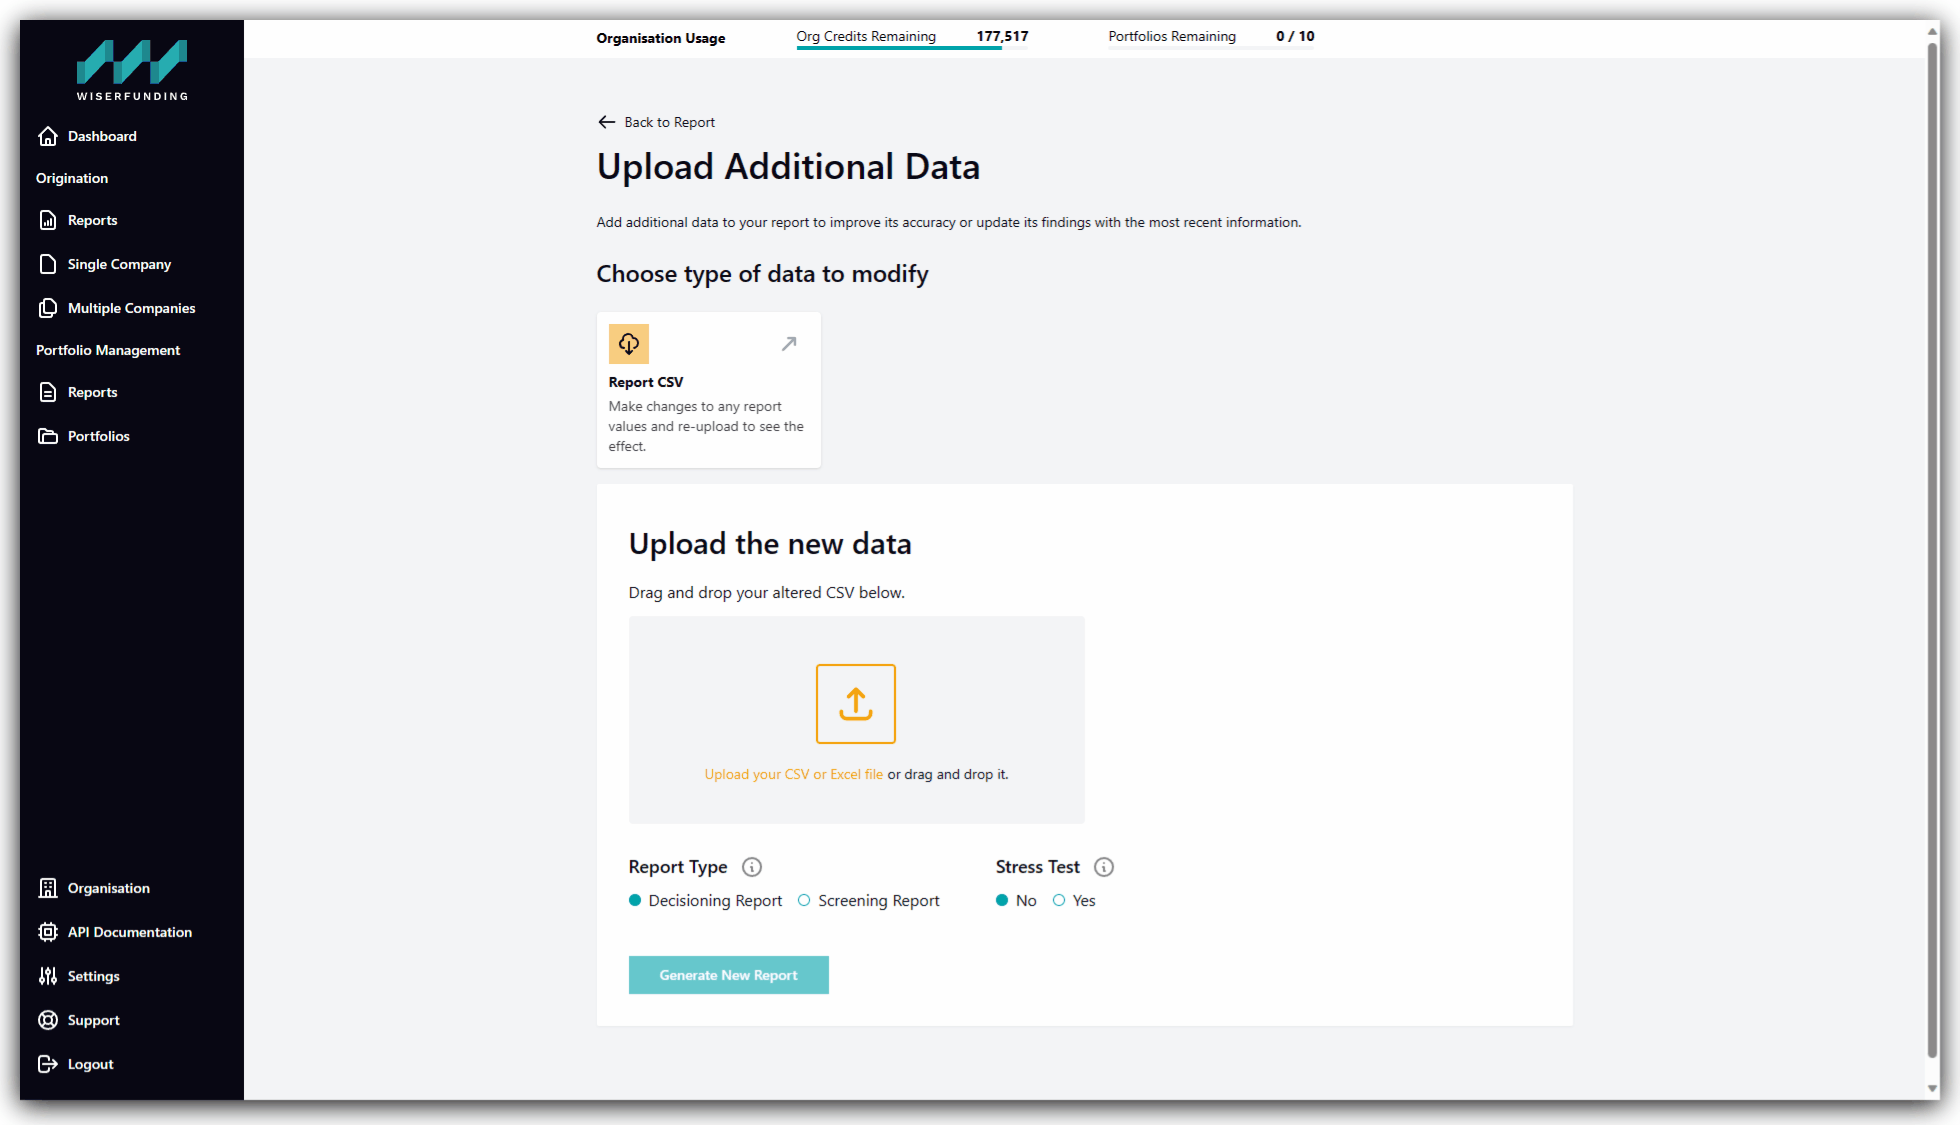Click the Dashboard home icon

pos(48,136)
